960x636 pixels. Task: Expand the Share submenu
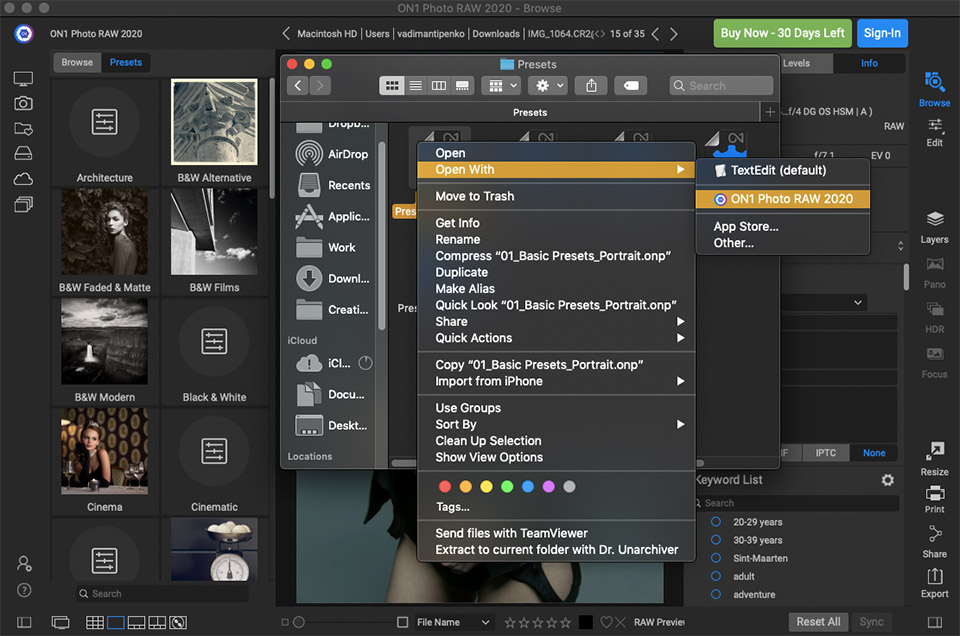[556, 321]
